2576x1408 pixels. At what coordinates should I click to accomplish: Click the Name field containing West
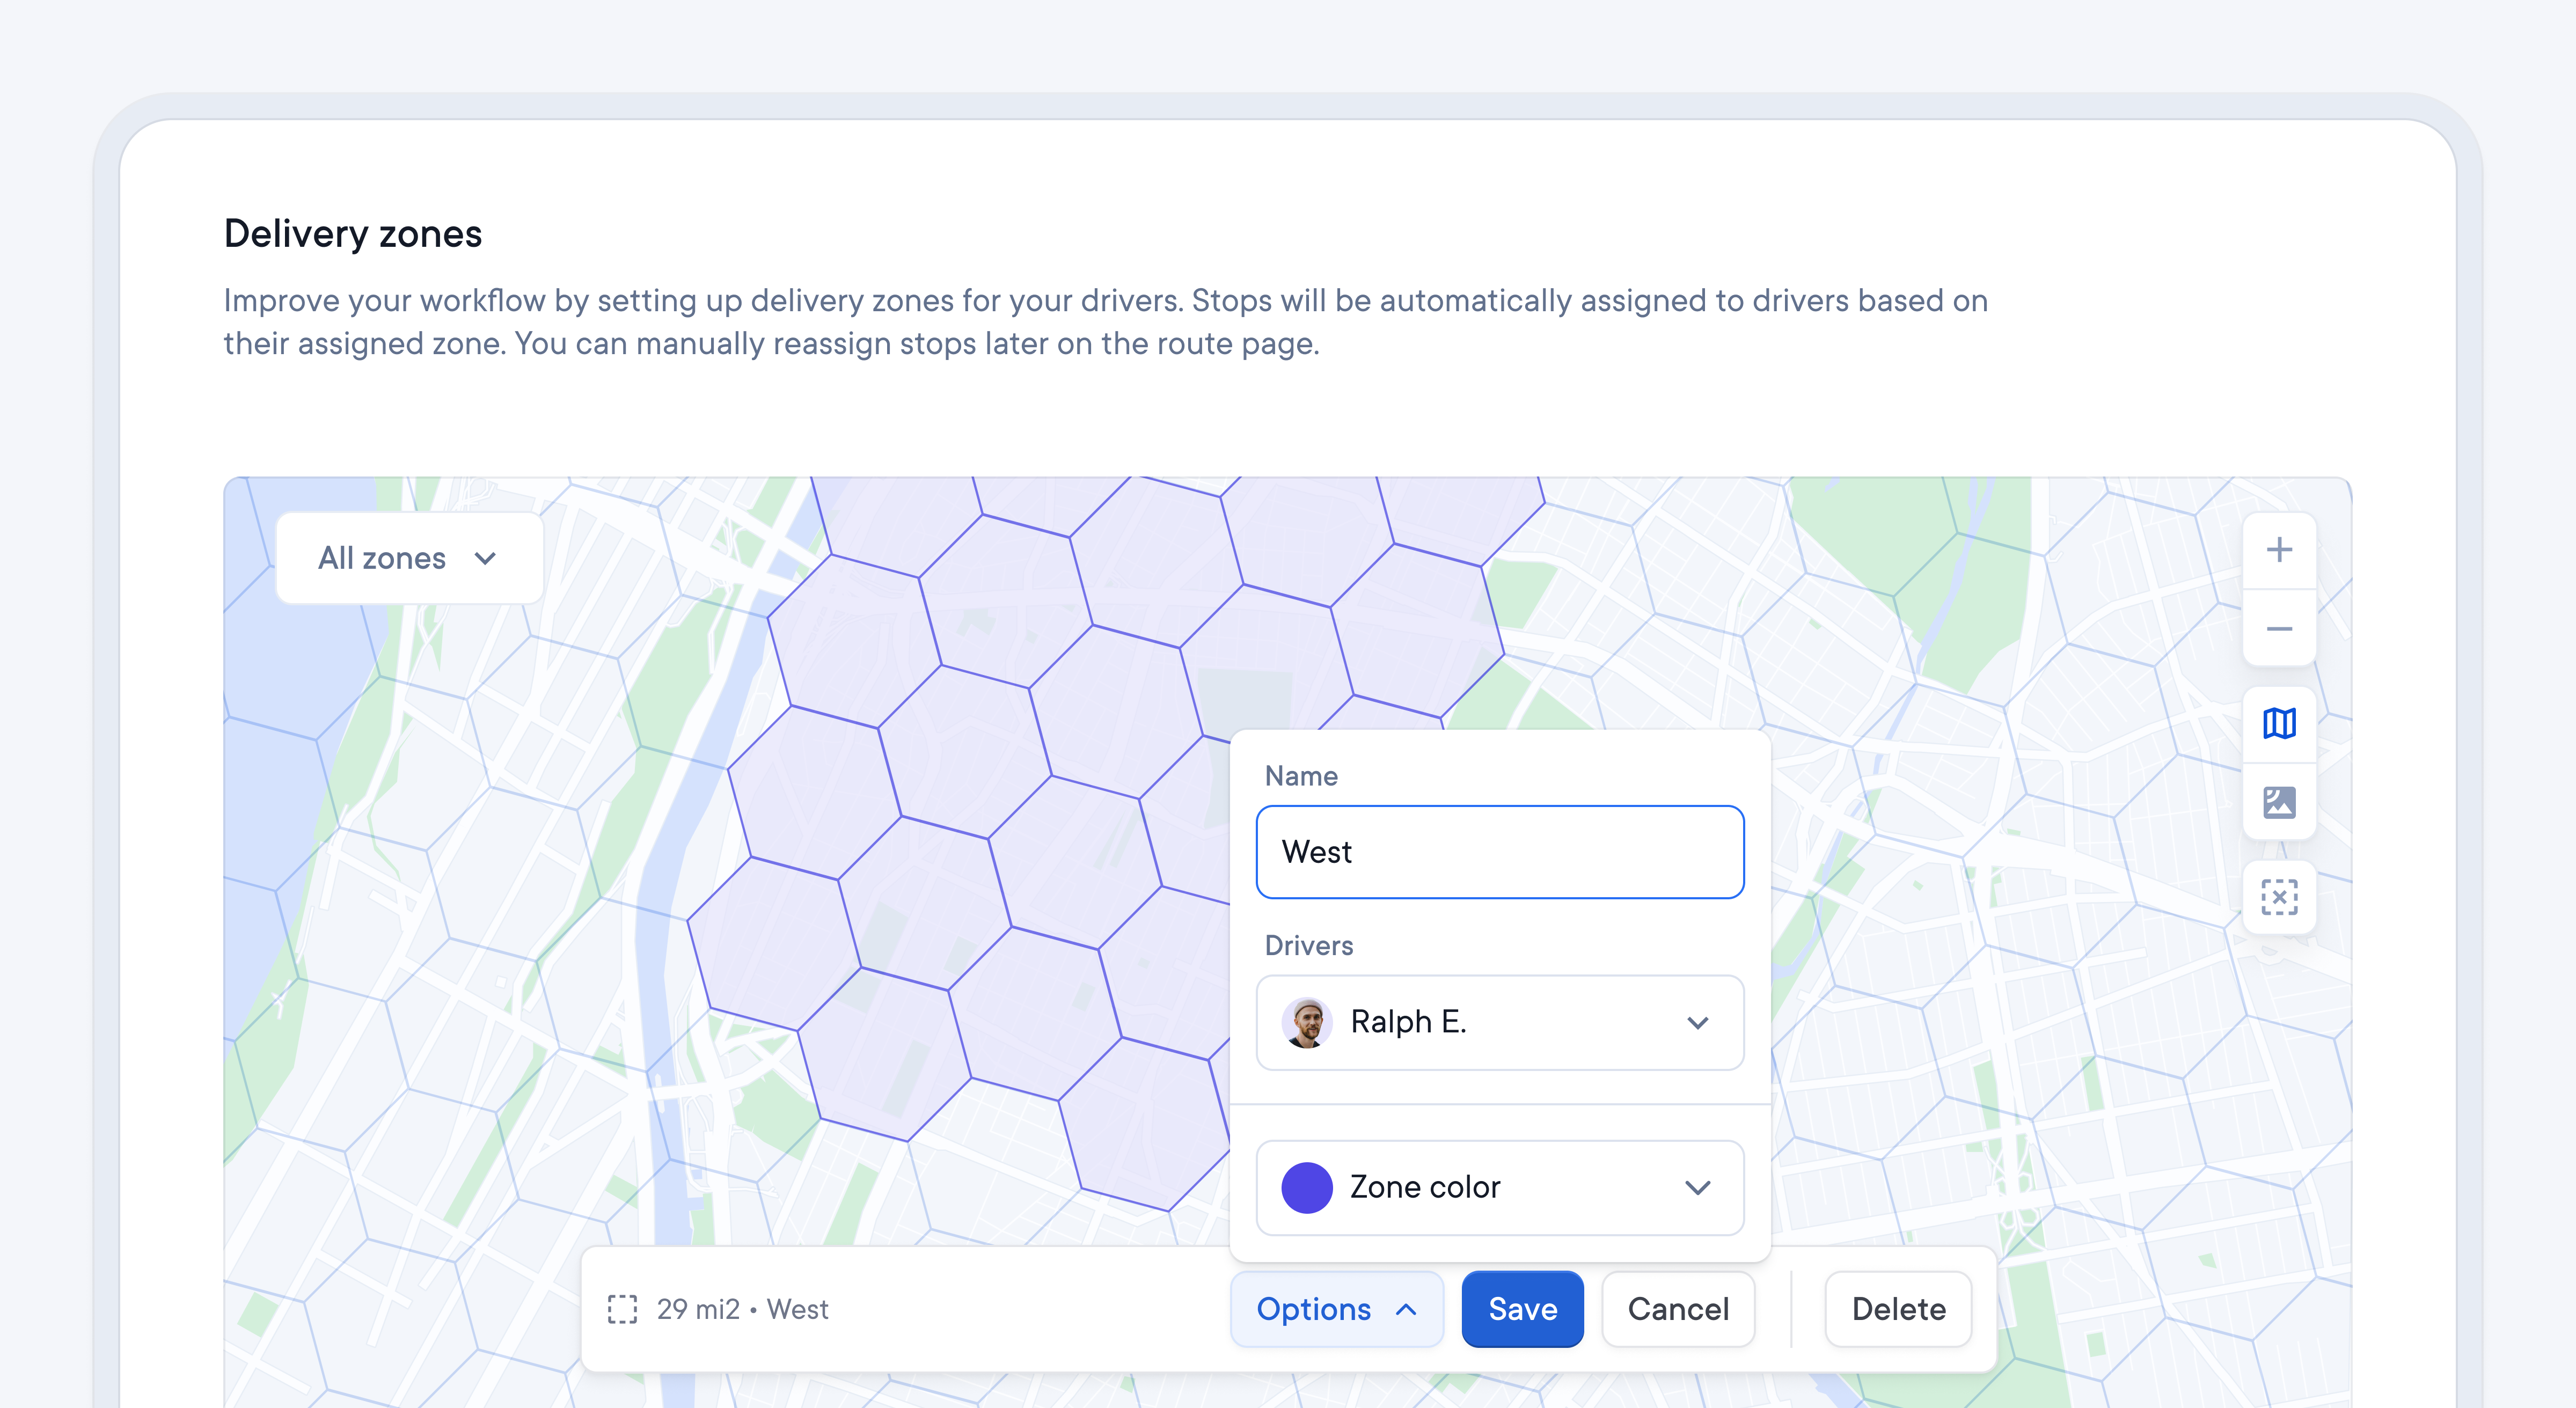pos(1499,852)
